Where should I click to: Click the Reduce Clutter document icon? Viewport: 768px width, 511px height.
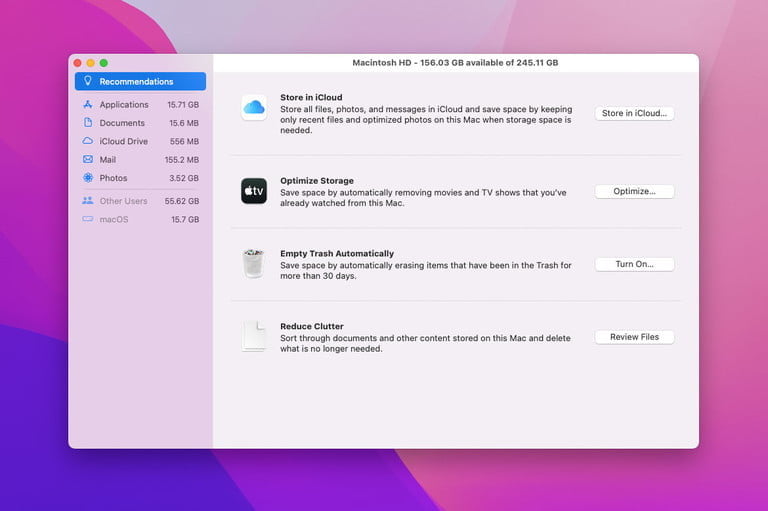point(254,336)
